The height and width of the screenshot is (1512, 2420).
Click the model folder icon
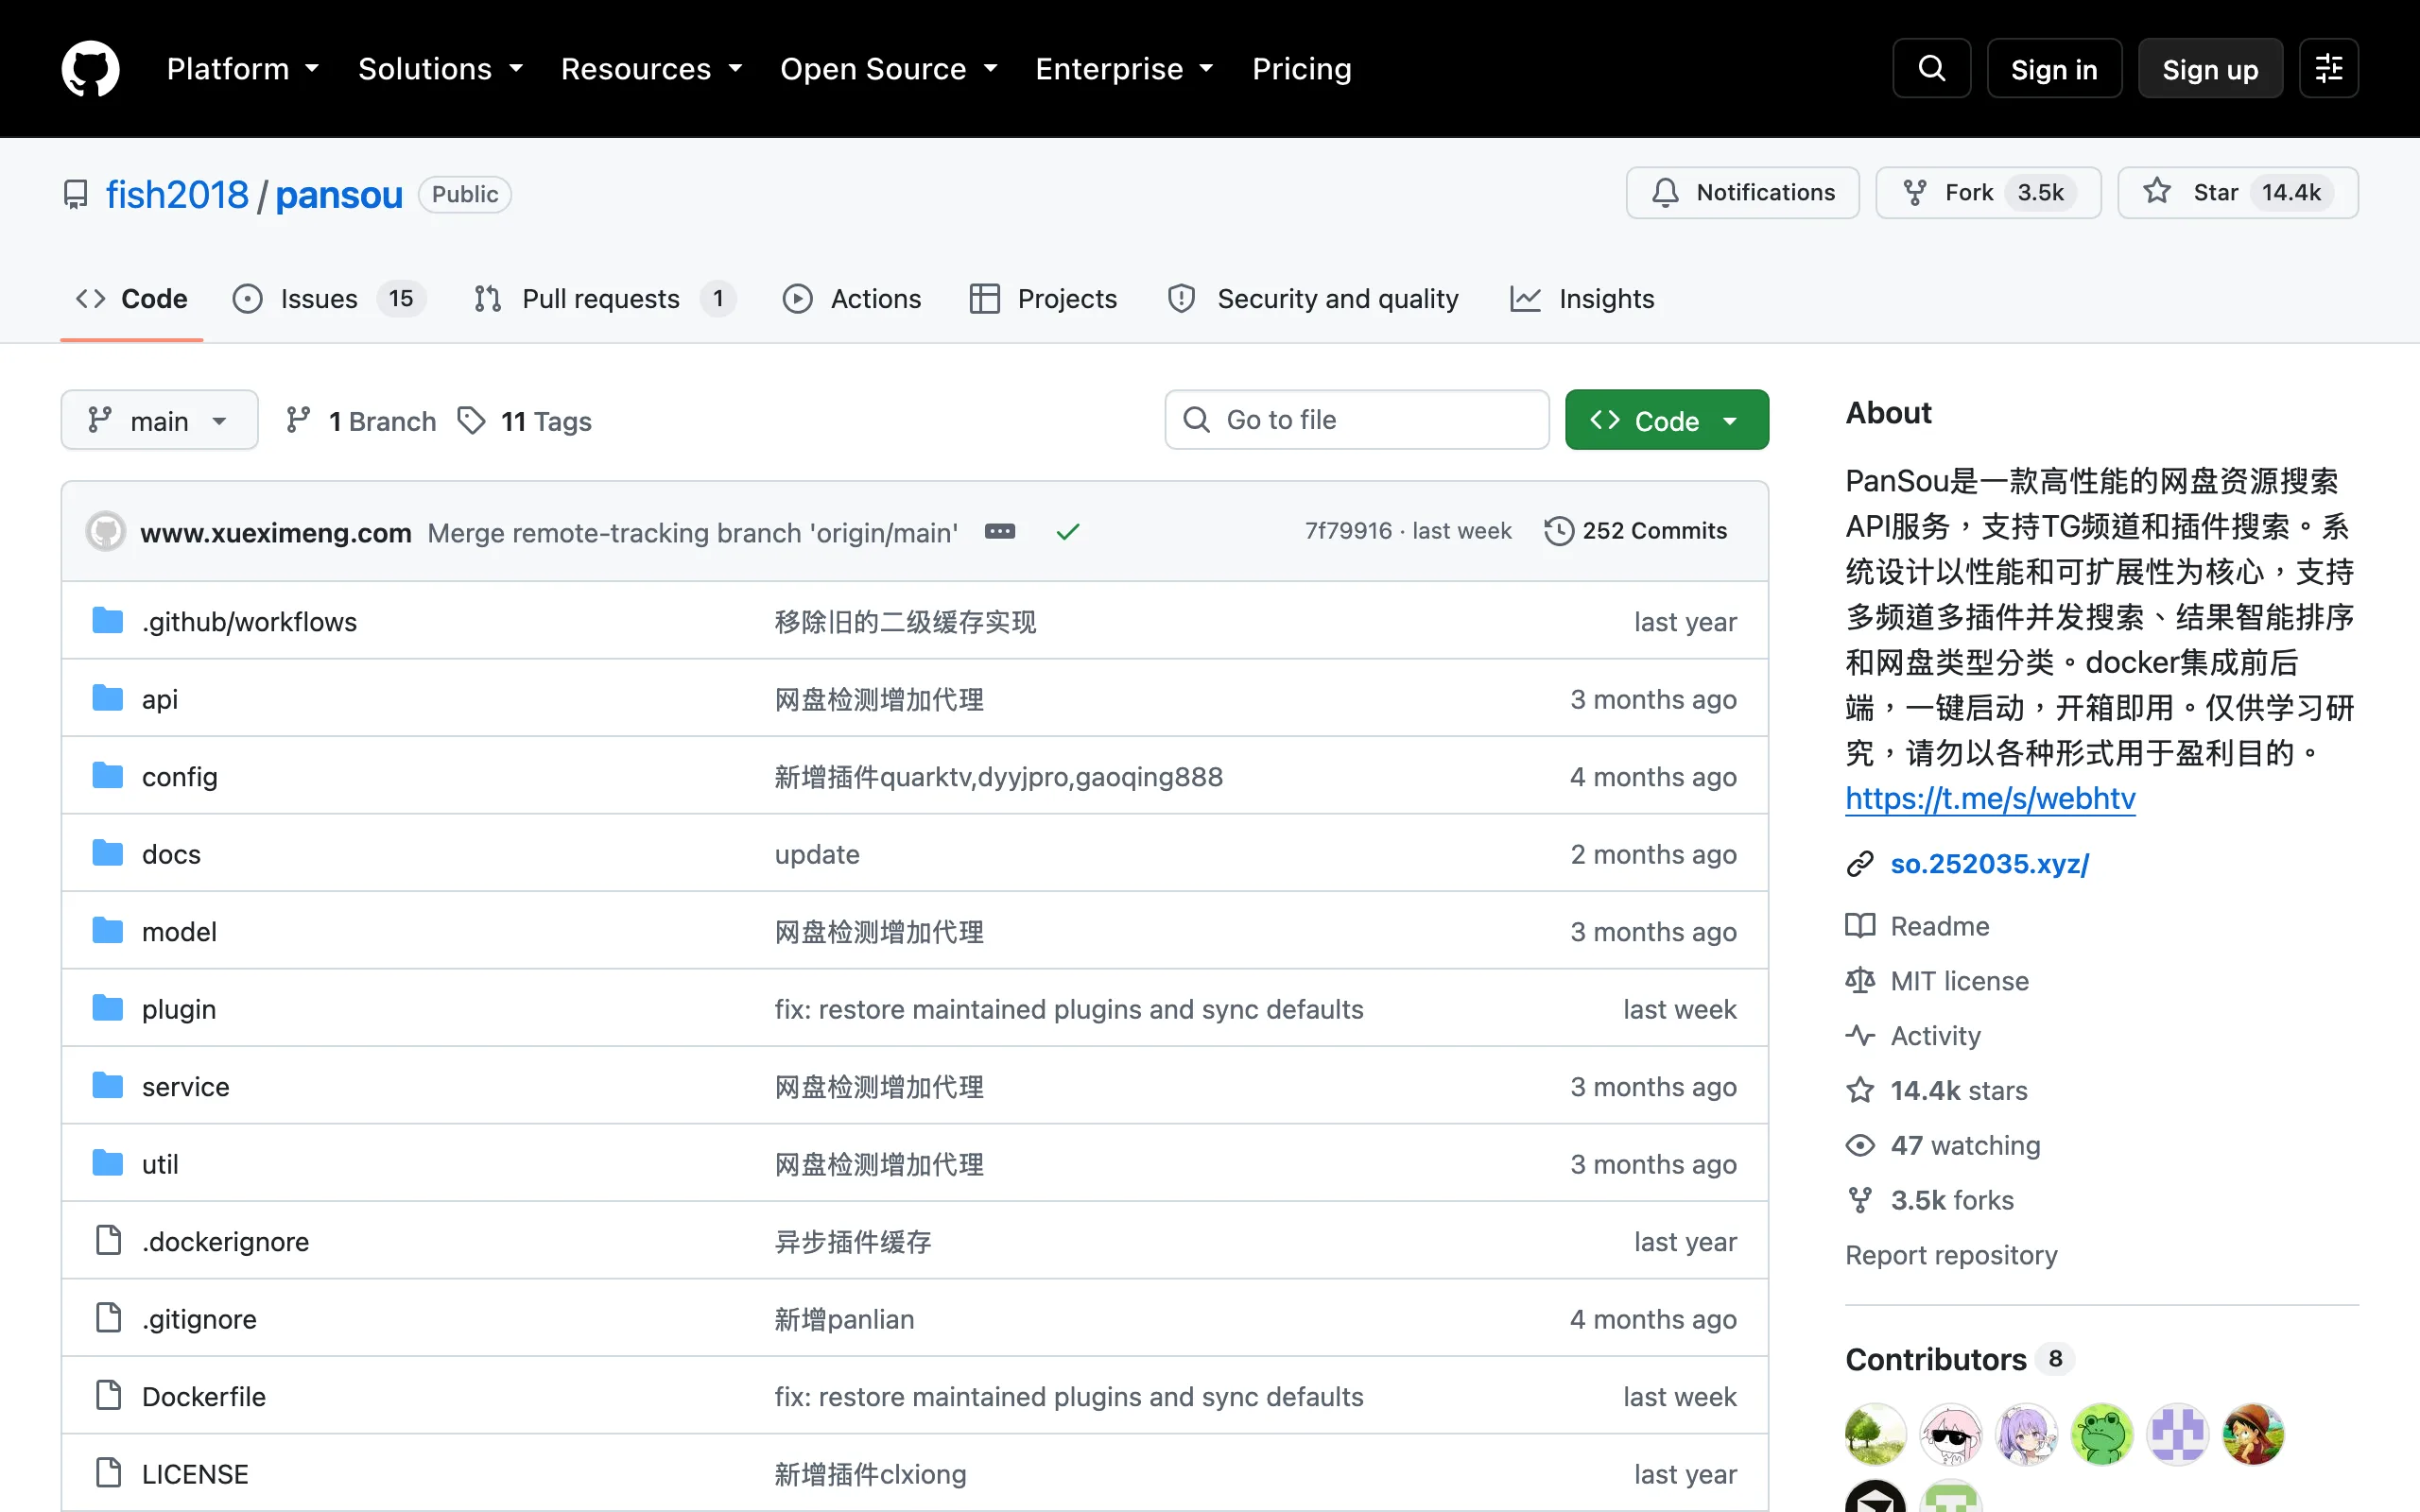(x=107, y=931)
